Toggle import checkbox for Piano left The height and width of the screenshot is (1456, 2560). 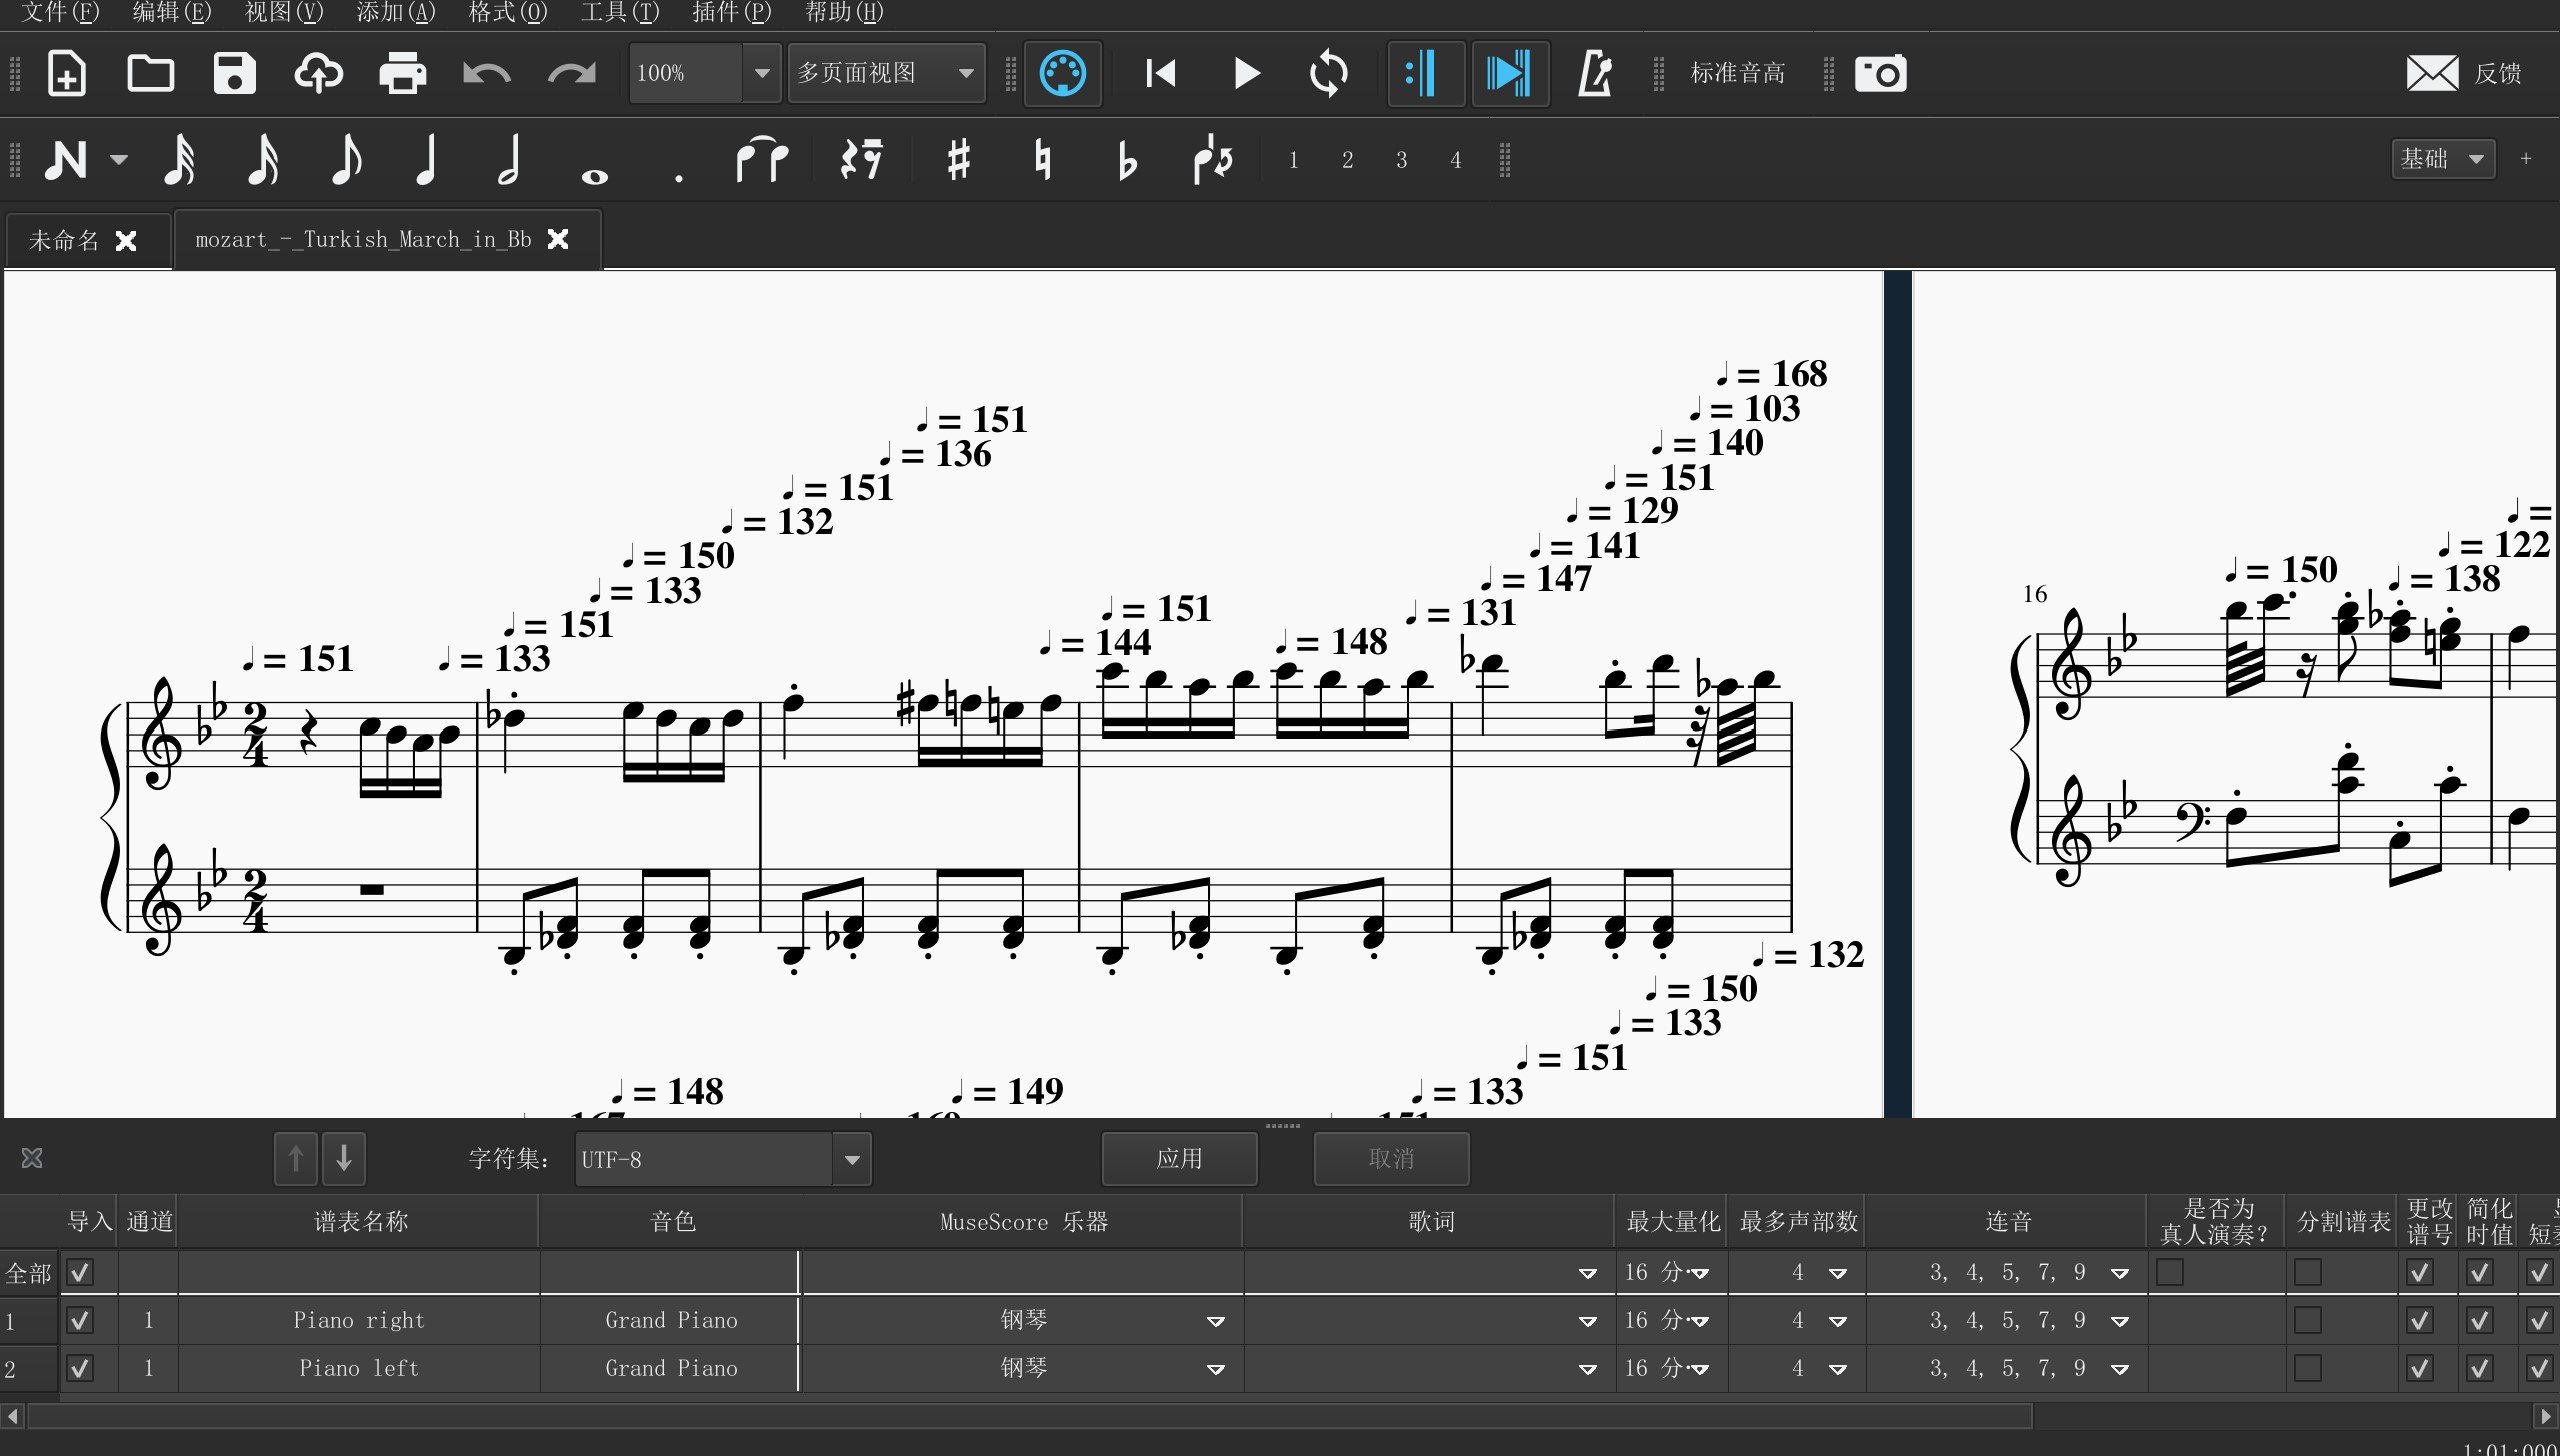[80, 1368]
